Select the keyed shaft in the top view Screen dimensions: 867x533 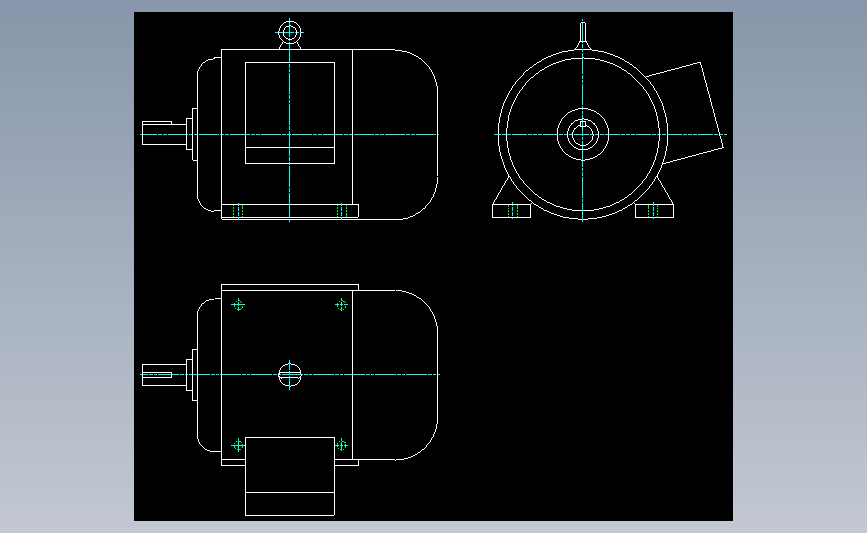[x=164, y=375]
